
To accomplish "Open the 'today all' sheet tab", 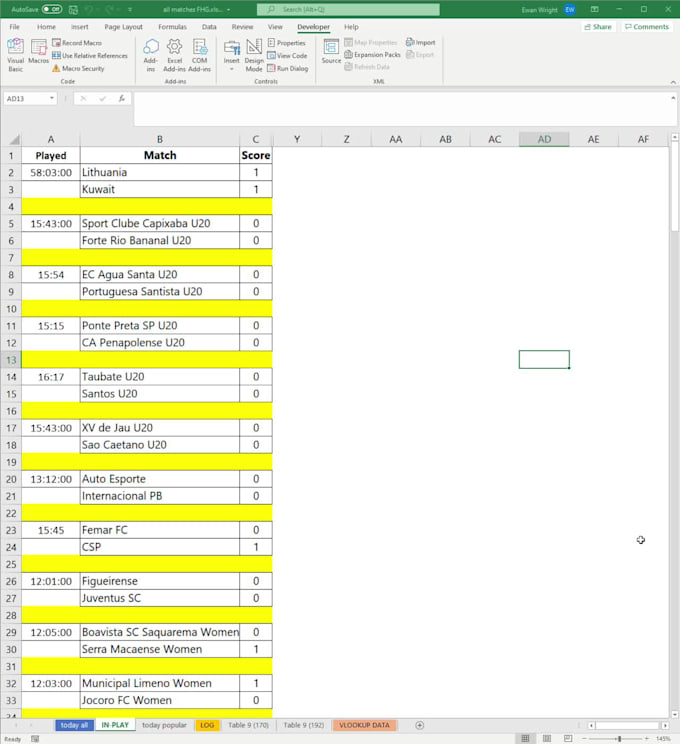I will [74, 725].
